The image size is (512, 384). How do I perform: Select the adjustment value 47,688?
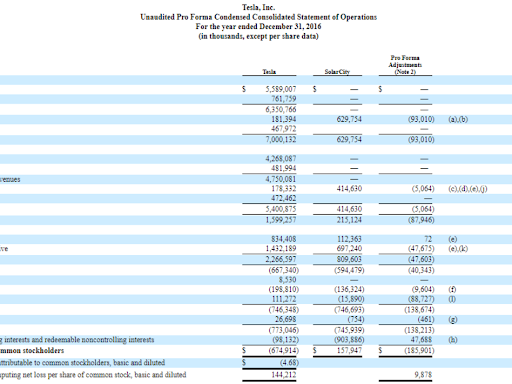[421, 339]
